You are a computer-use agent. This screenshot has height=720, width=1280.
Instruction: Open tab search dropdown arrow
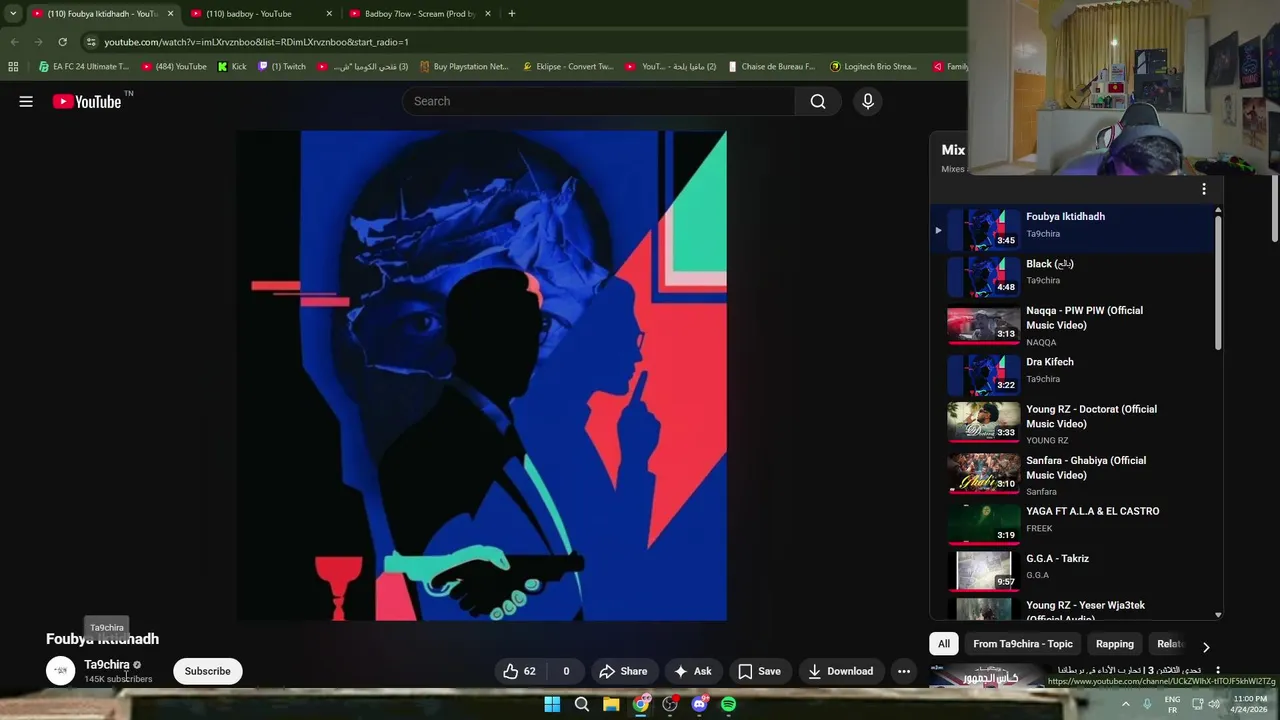[x=13, y=14]
